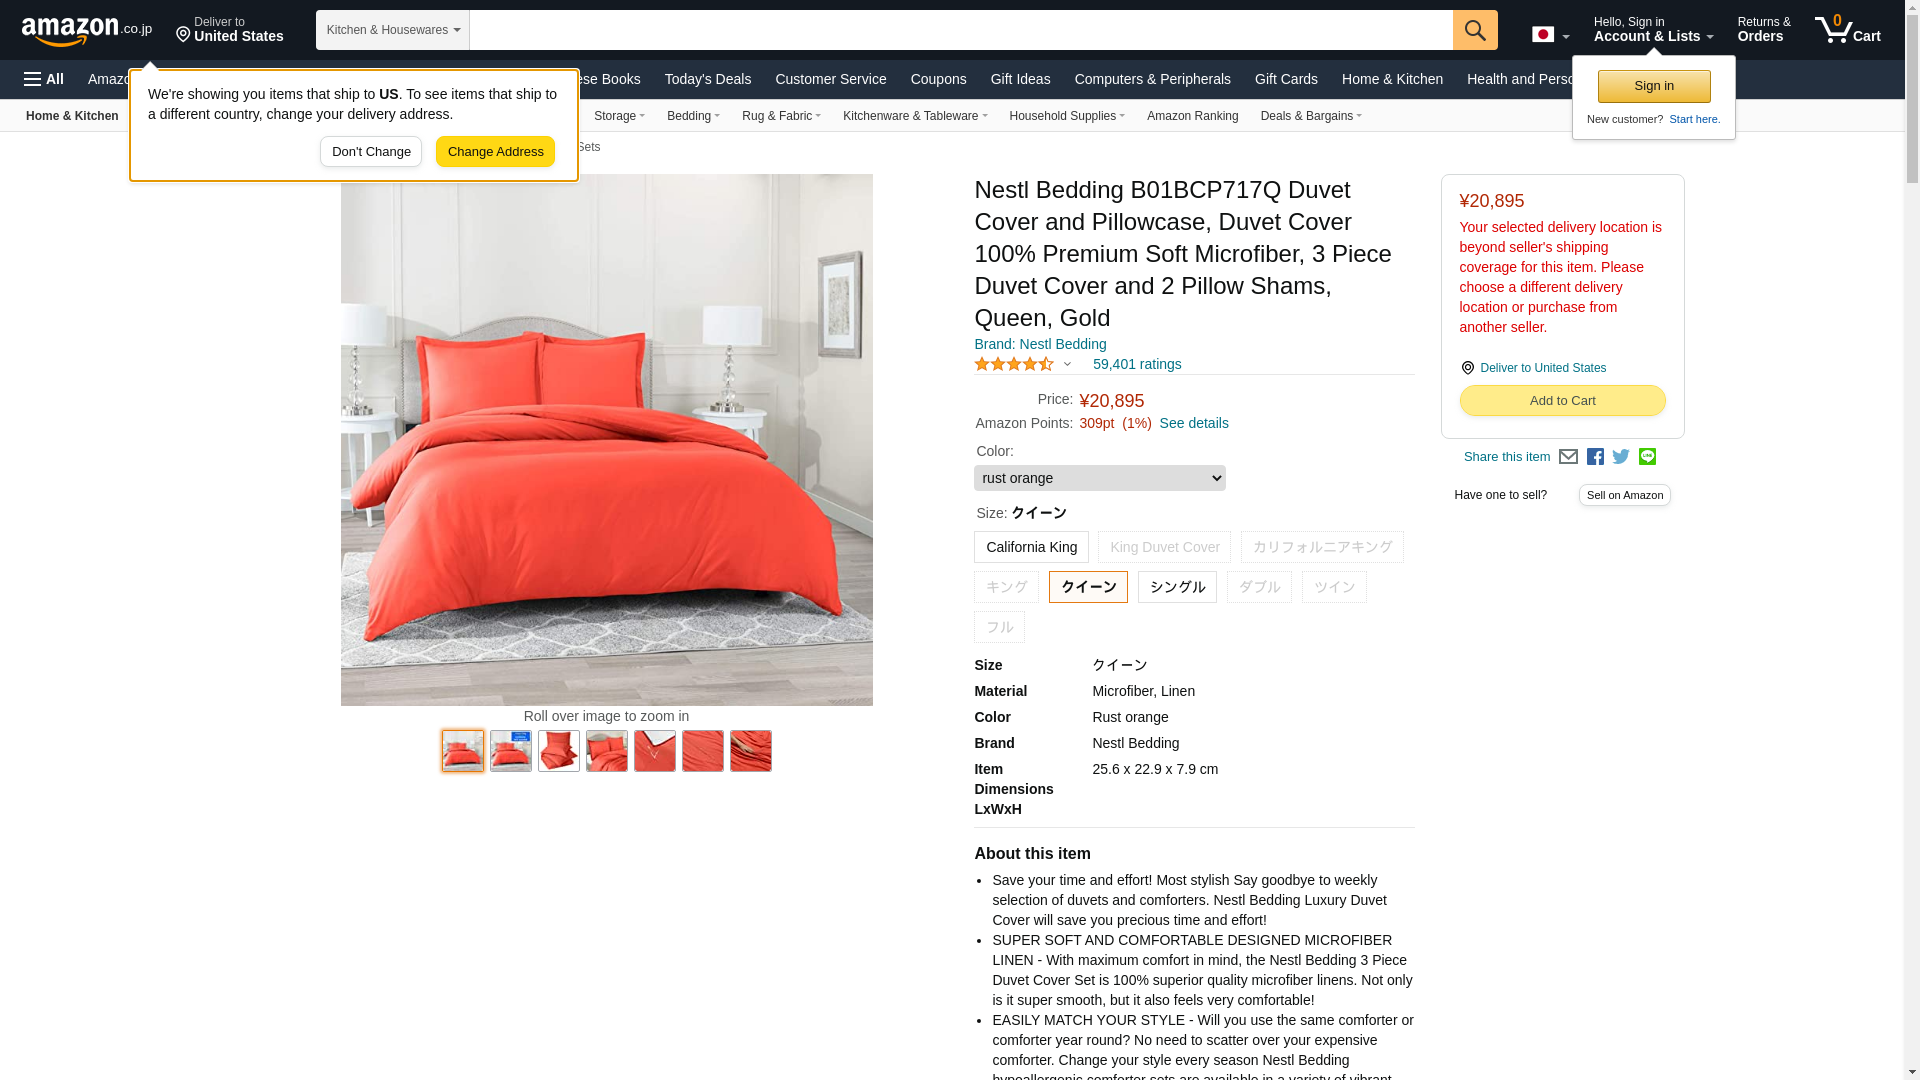Open the shopping cart icon

tap(1848, 29)
